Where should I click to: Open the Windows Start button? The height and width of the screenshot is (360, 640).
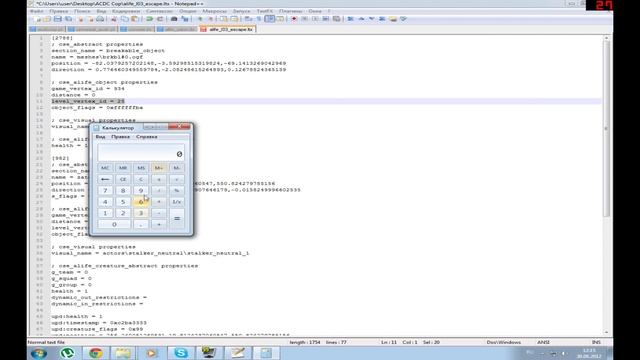pos(39,353)
